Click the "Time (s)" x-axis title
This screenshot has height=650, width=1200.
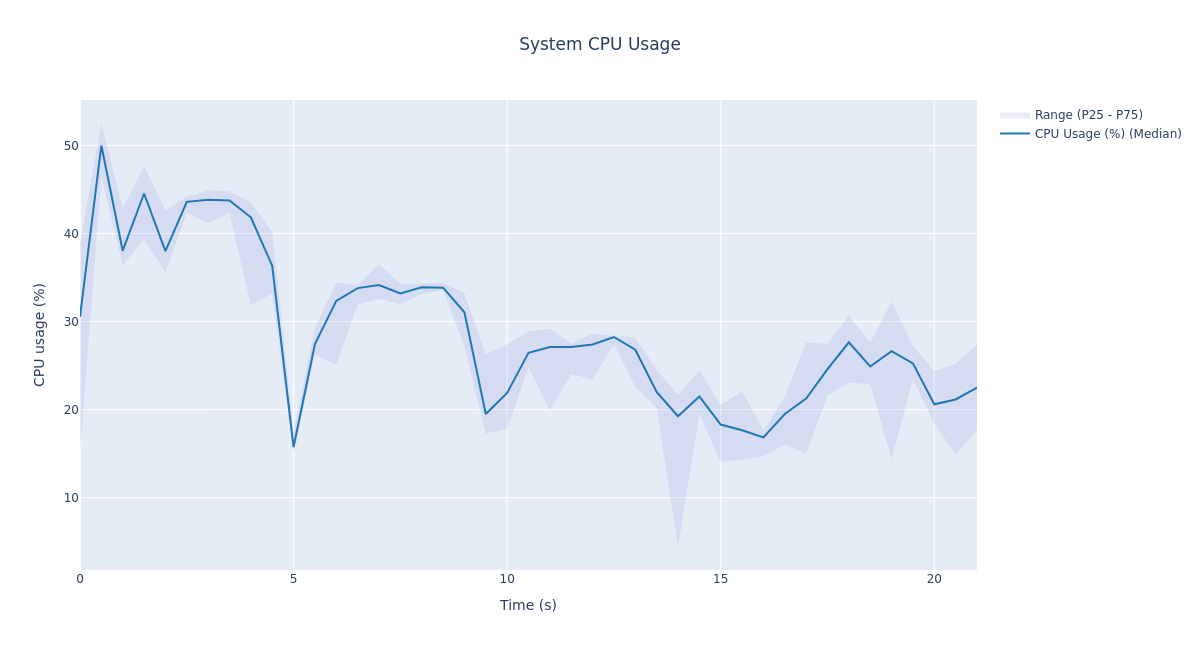(528, 605)
